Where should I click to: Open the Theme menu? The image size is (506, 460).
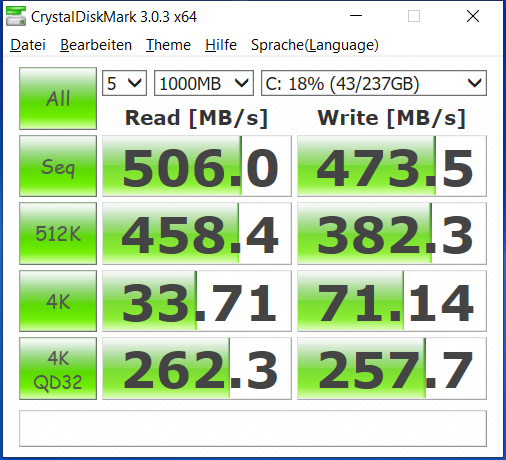click(x=168, y=45)
